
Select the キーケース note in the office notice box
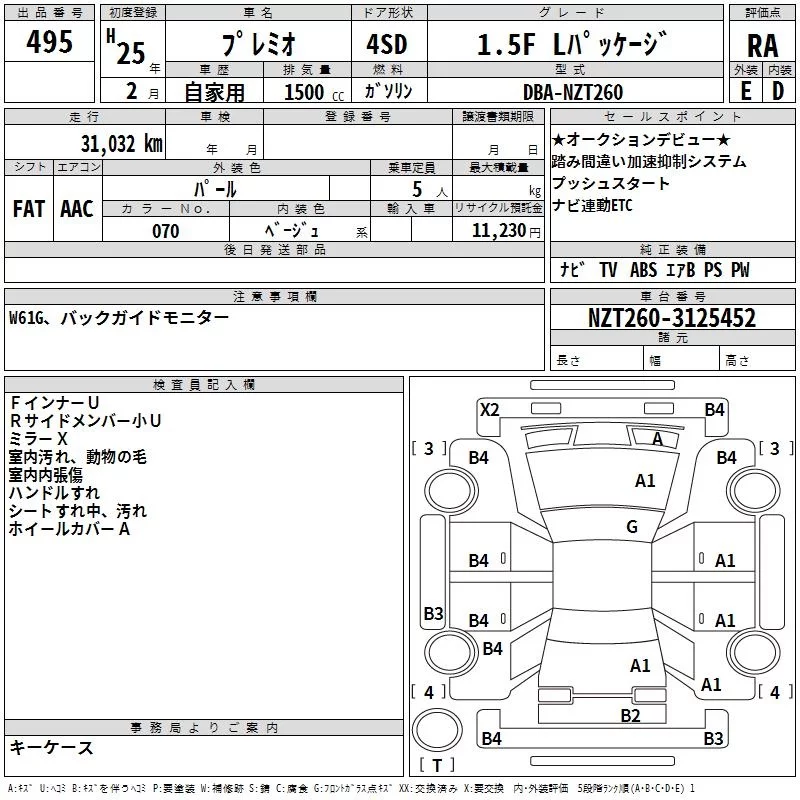52,747
